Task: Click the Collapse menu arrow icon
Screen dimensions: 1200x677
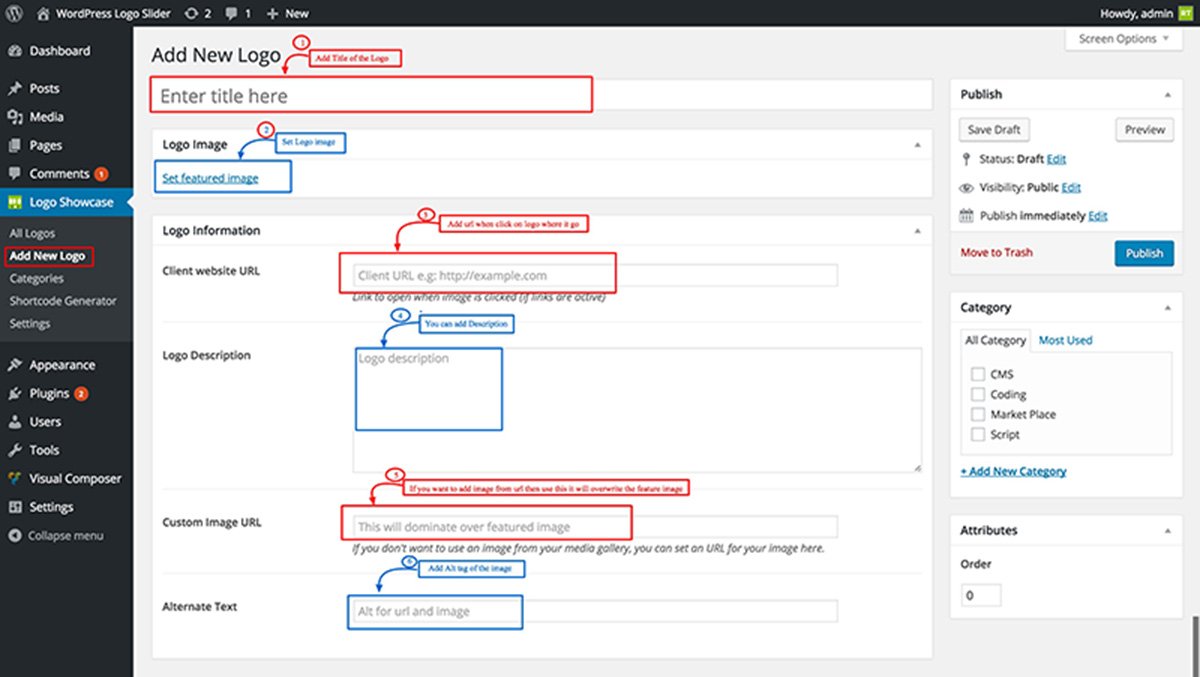Action: (15, 535)
